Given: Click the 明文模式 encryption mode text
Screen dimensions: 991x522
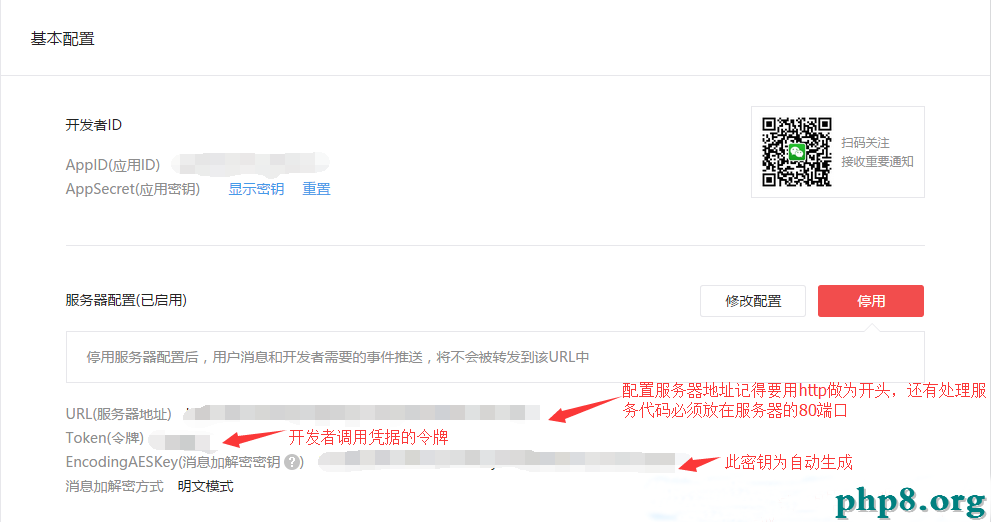Looking at the screenshot, I should pyautogui.click(x=205, y=487).
